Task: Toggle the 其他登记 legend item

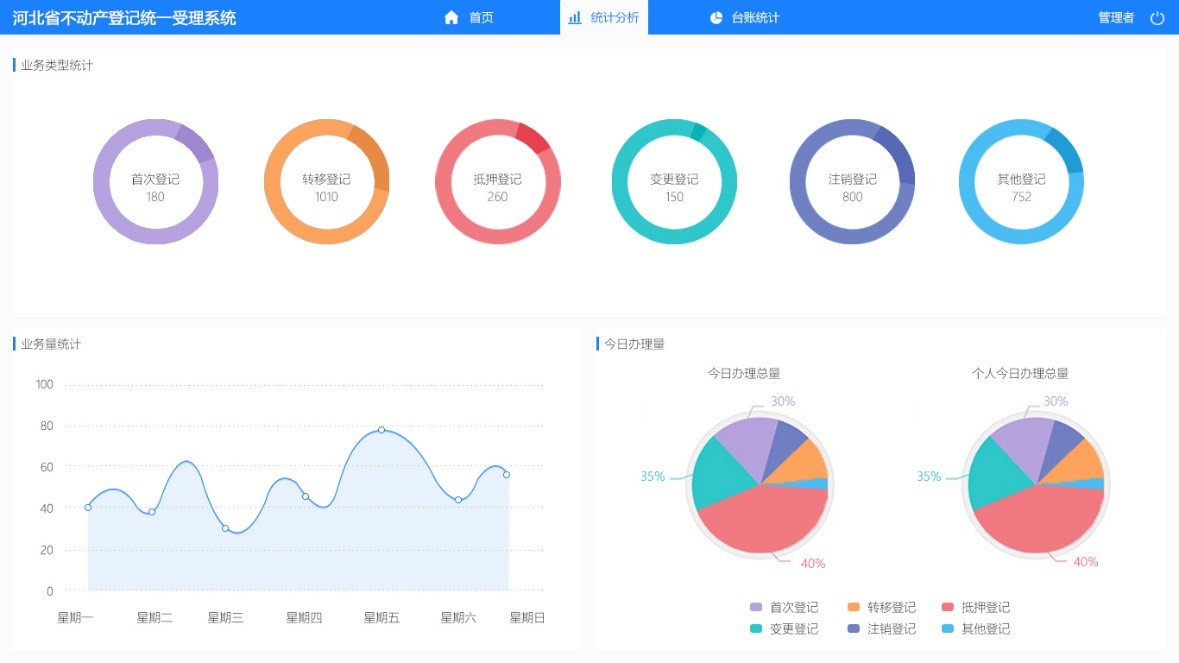Action: point(976,629)
